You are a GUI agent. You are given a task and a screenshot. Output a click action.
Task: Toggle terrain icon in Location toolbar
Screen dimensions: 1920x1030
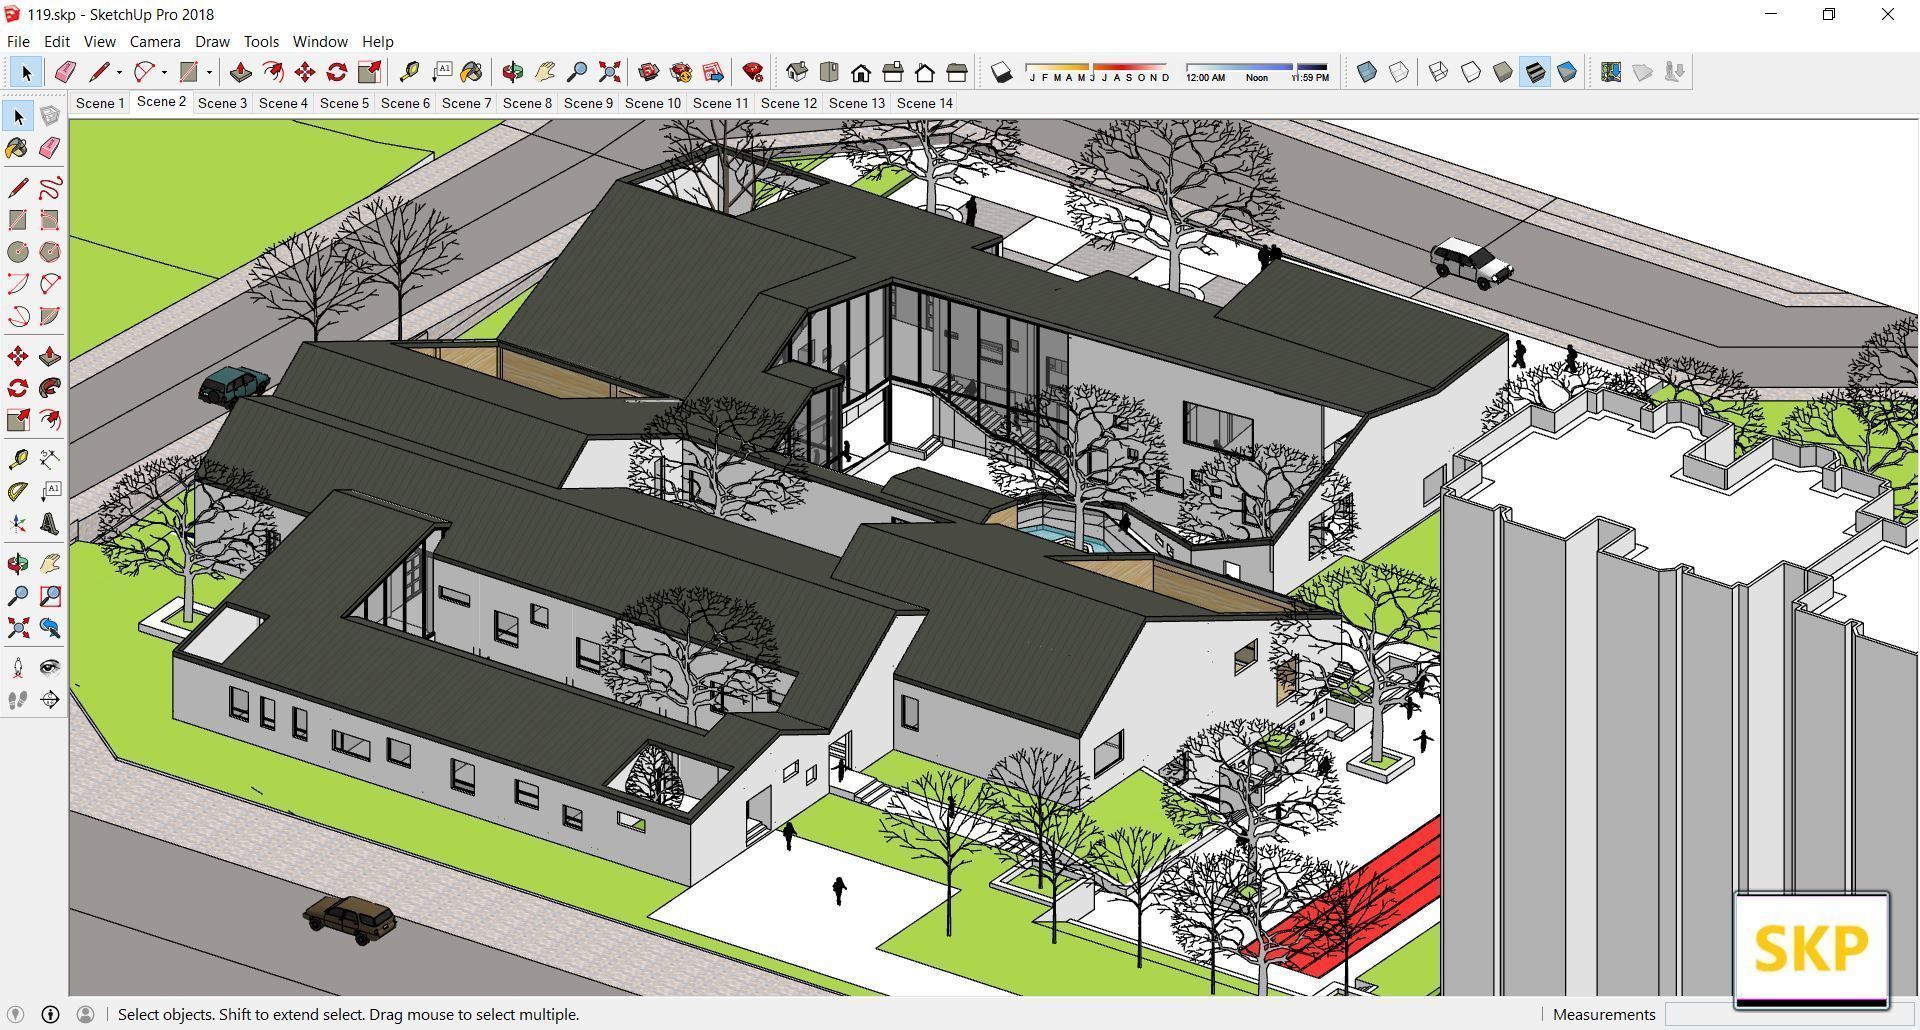pyautogui.click(x=1642, y=72)
